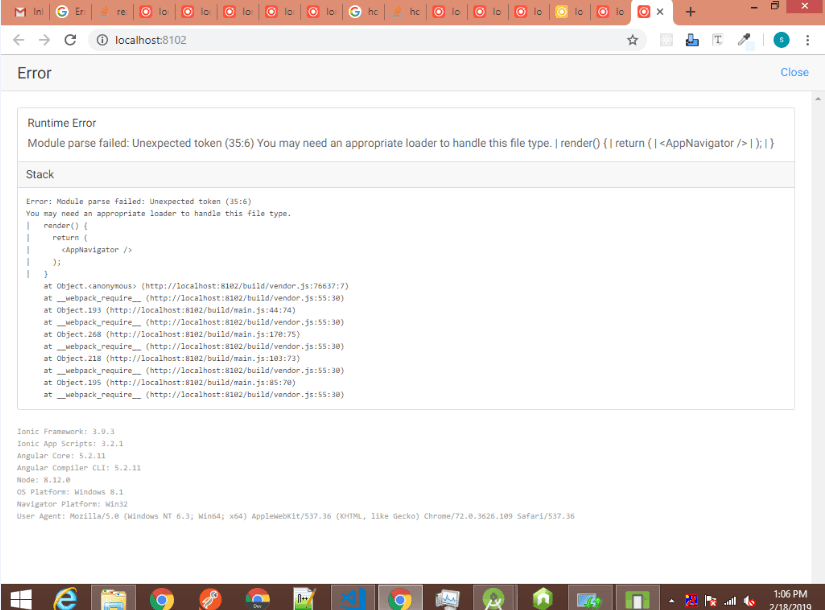Select the first localhost tab
Image resolution: width=825 pixels, height=610 pixels.
[155, 11]
